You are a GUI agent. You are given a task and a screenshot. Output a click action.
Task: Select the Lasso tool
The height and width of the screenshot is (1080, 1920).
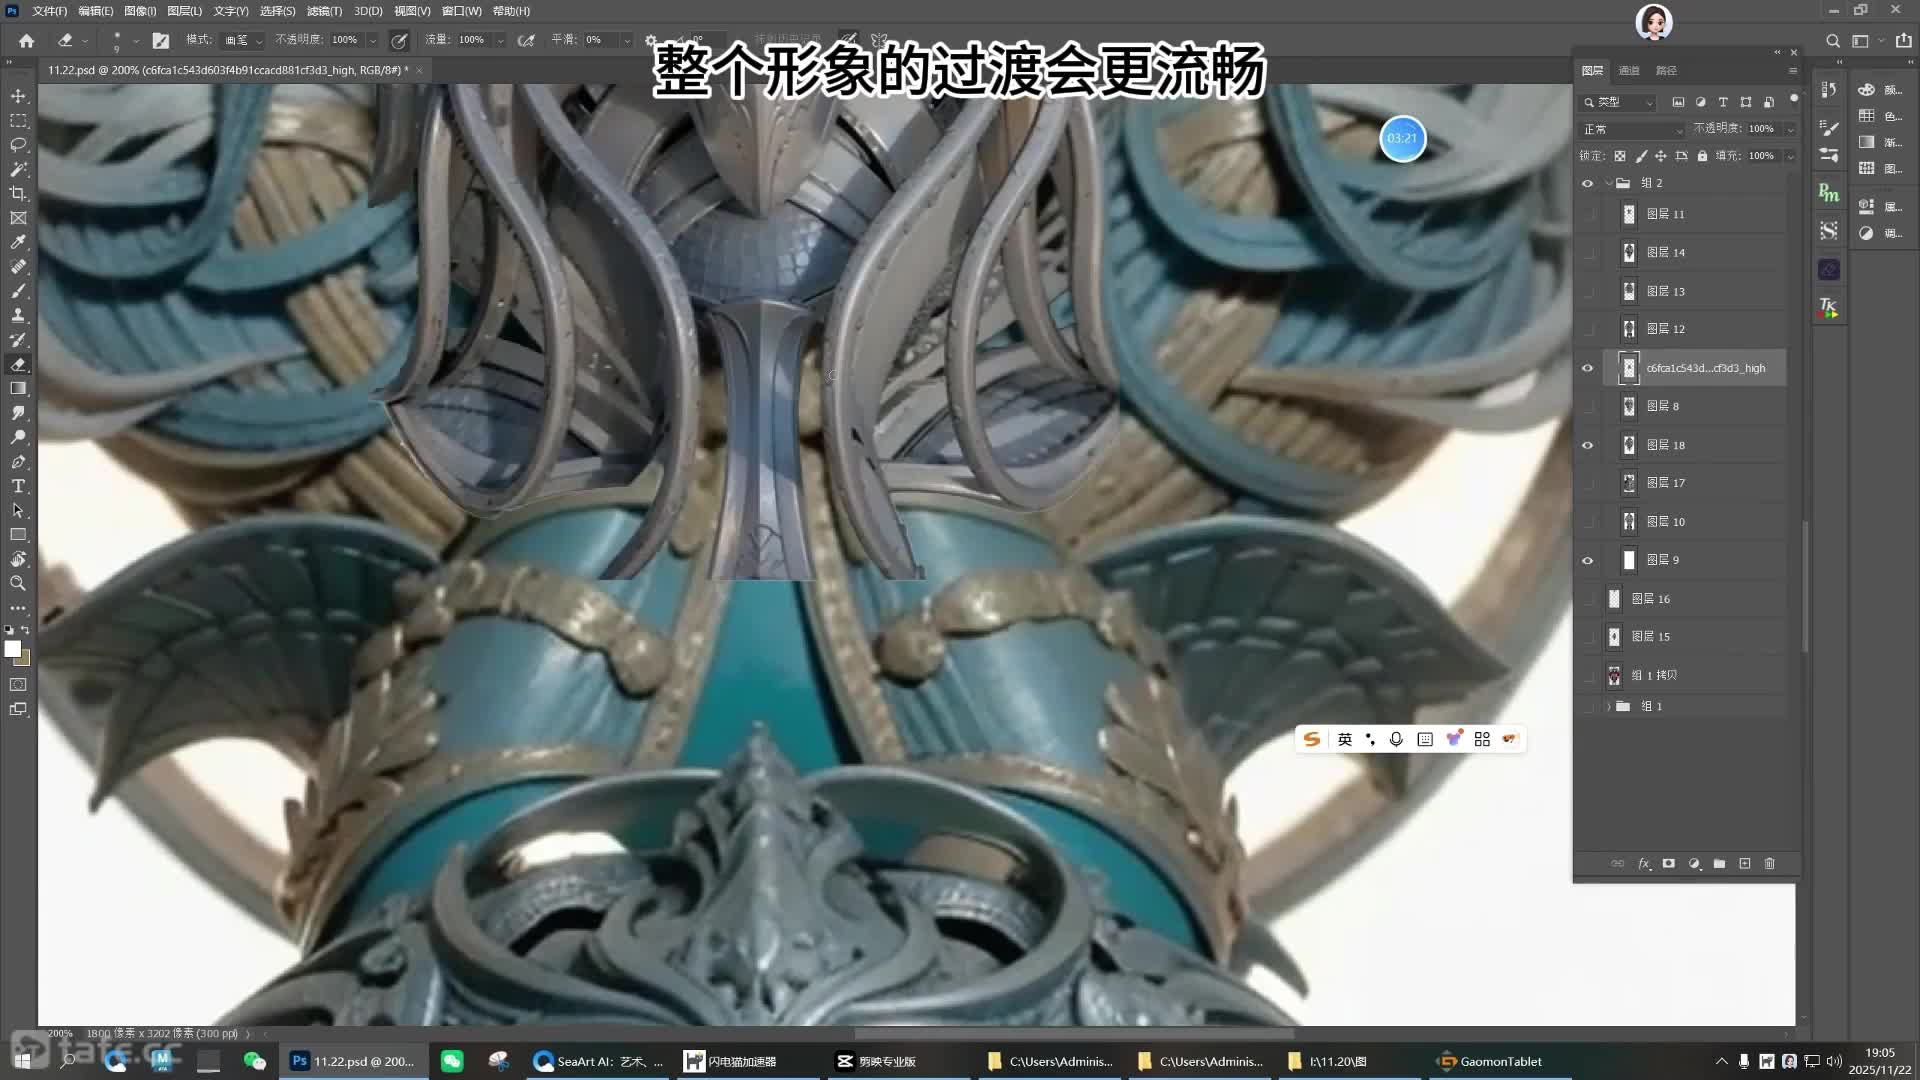click(x=18, y=145)
